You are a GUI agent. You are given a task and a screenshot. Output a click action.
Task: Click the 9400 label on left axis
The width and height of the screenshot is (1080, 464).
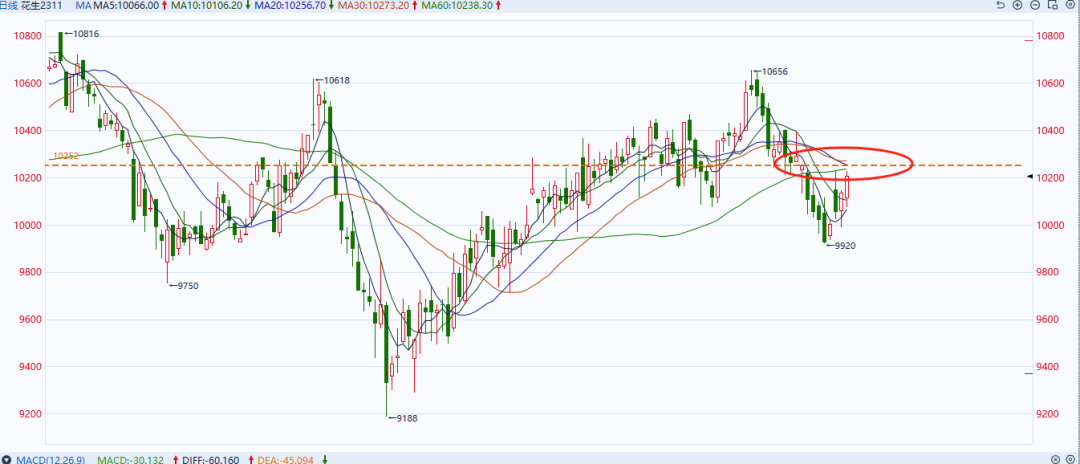click(29, 367)
